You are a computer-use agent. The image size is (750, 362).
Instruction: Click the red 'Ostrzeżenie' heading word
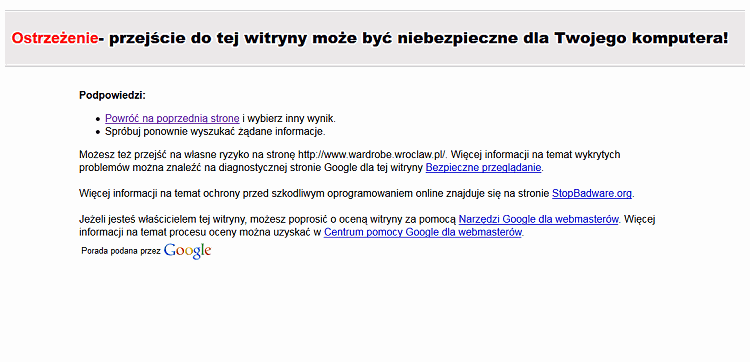pyautogui.click(x=55, y=38)
